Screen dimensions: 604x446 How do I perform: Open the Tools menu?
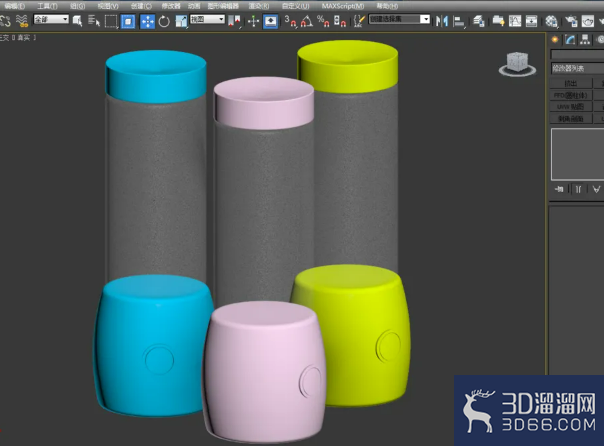(47, 6)
